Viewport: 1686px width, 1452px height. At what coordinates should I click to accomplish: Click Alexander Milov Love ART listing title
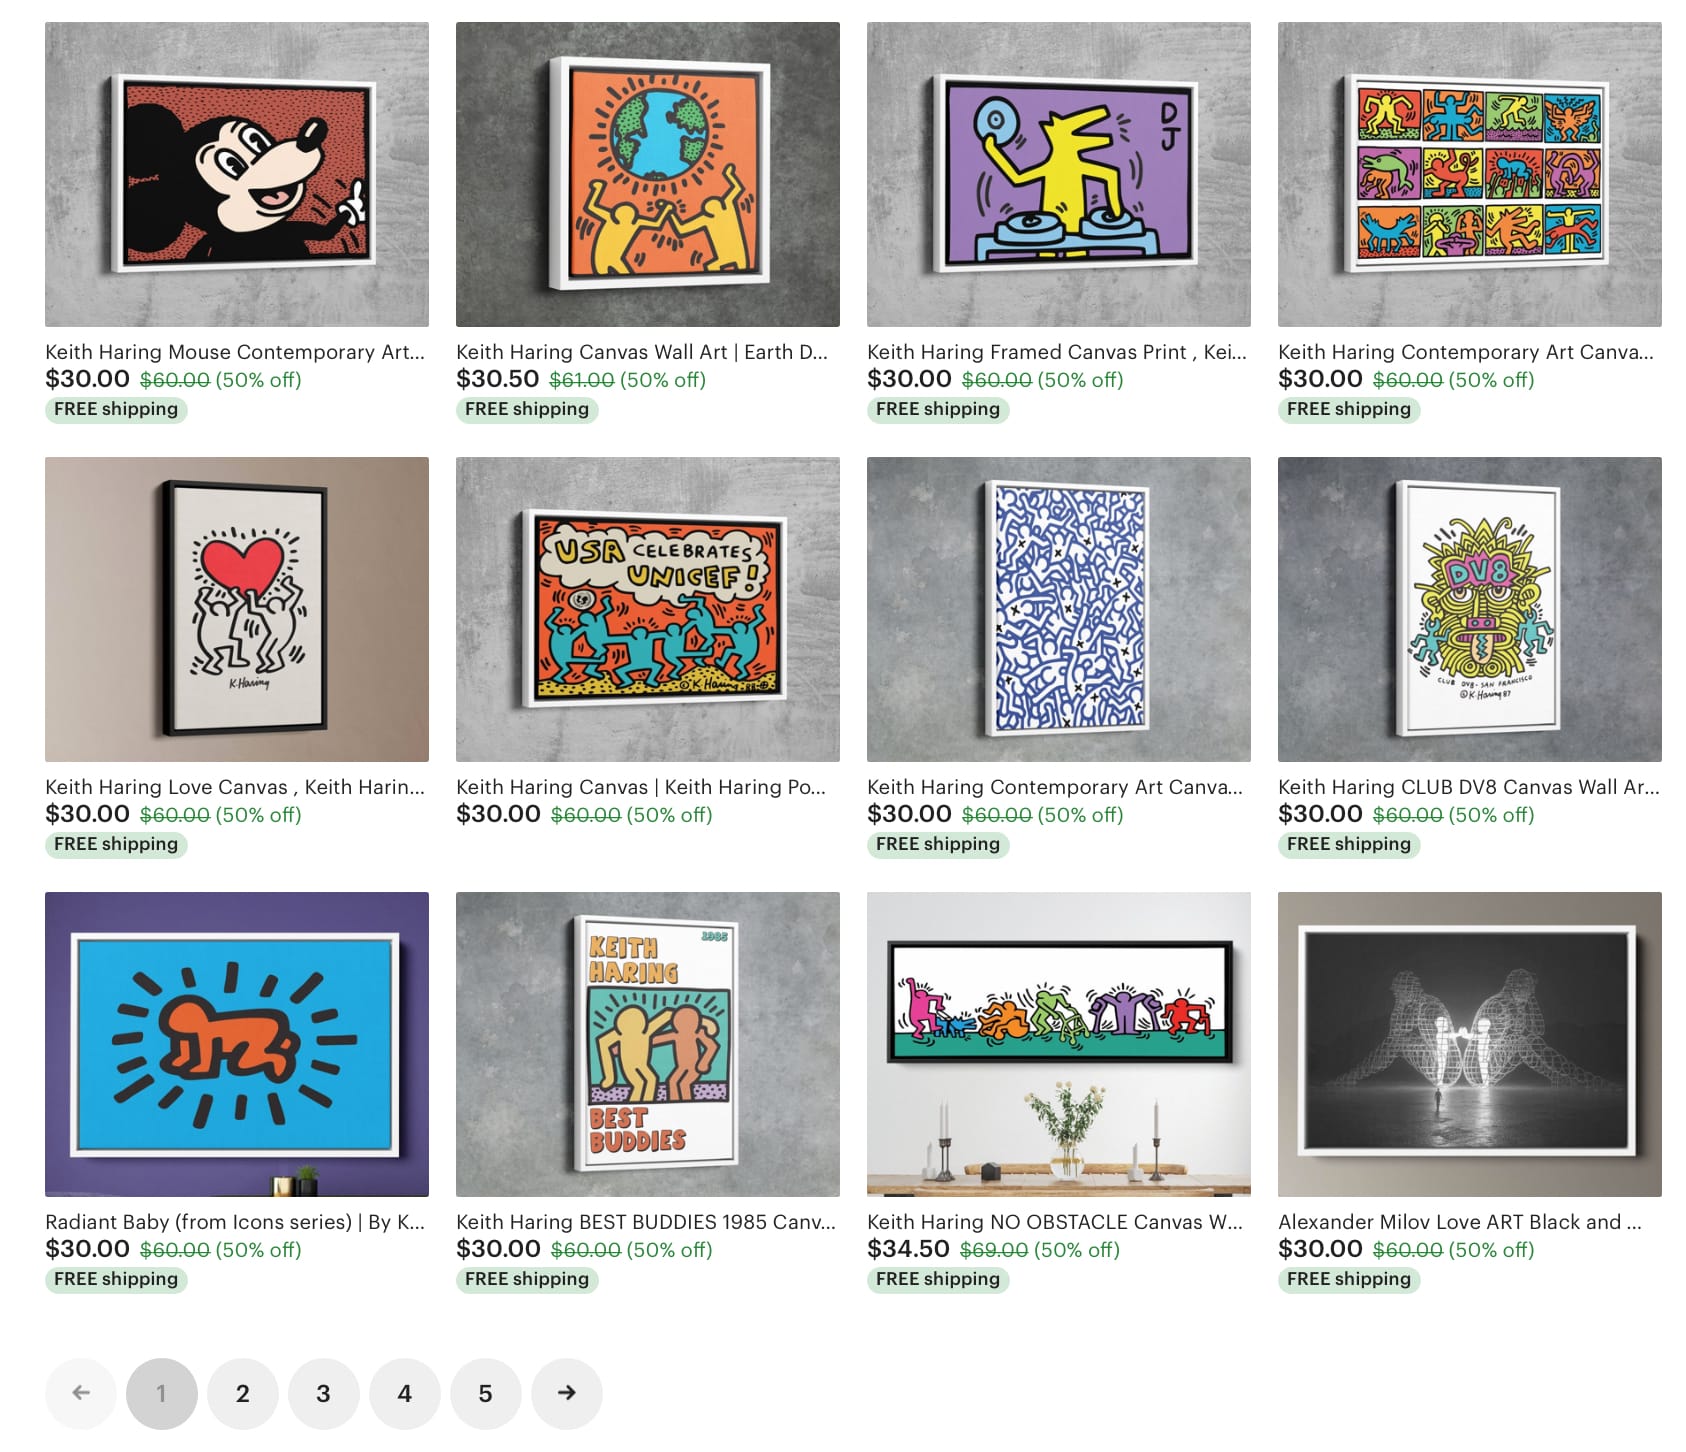pos(1460,1222)
